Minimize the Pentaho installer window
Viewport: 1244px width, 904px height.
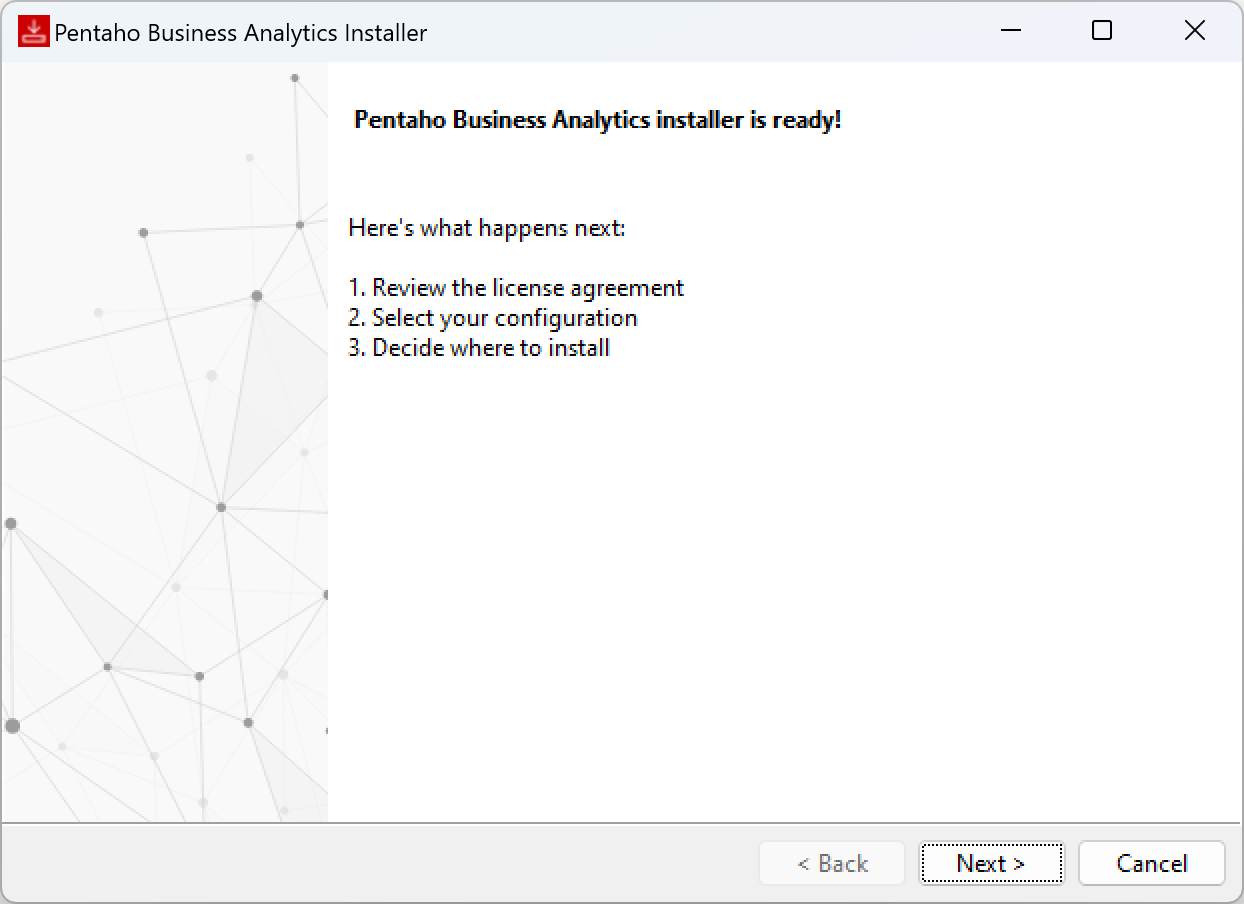click(x=1011, y=31)
